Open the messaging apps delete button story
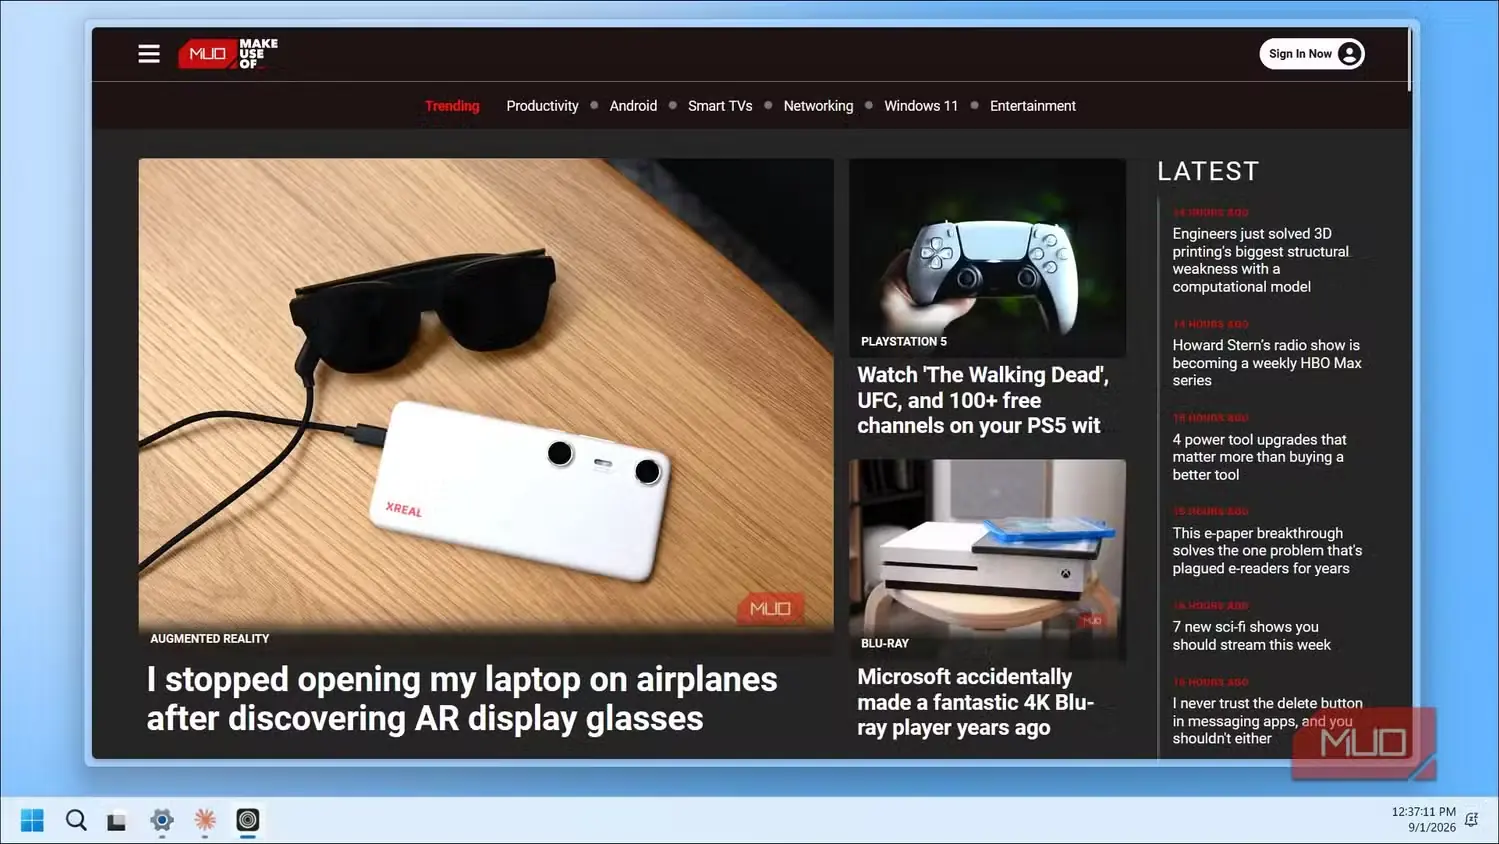 click(1267, 721)
